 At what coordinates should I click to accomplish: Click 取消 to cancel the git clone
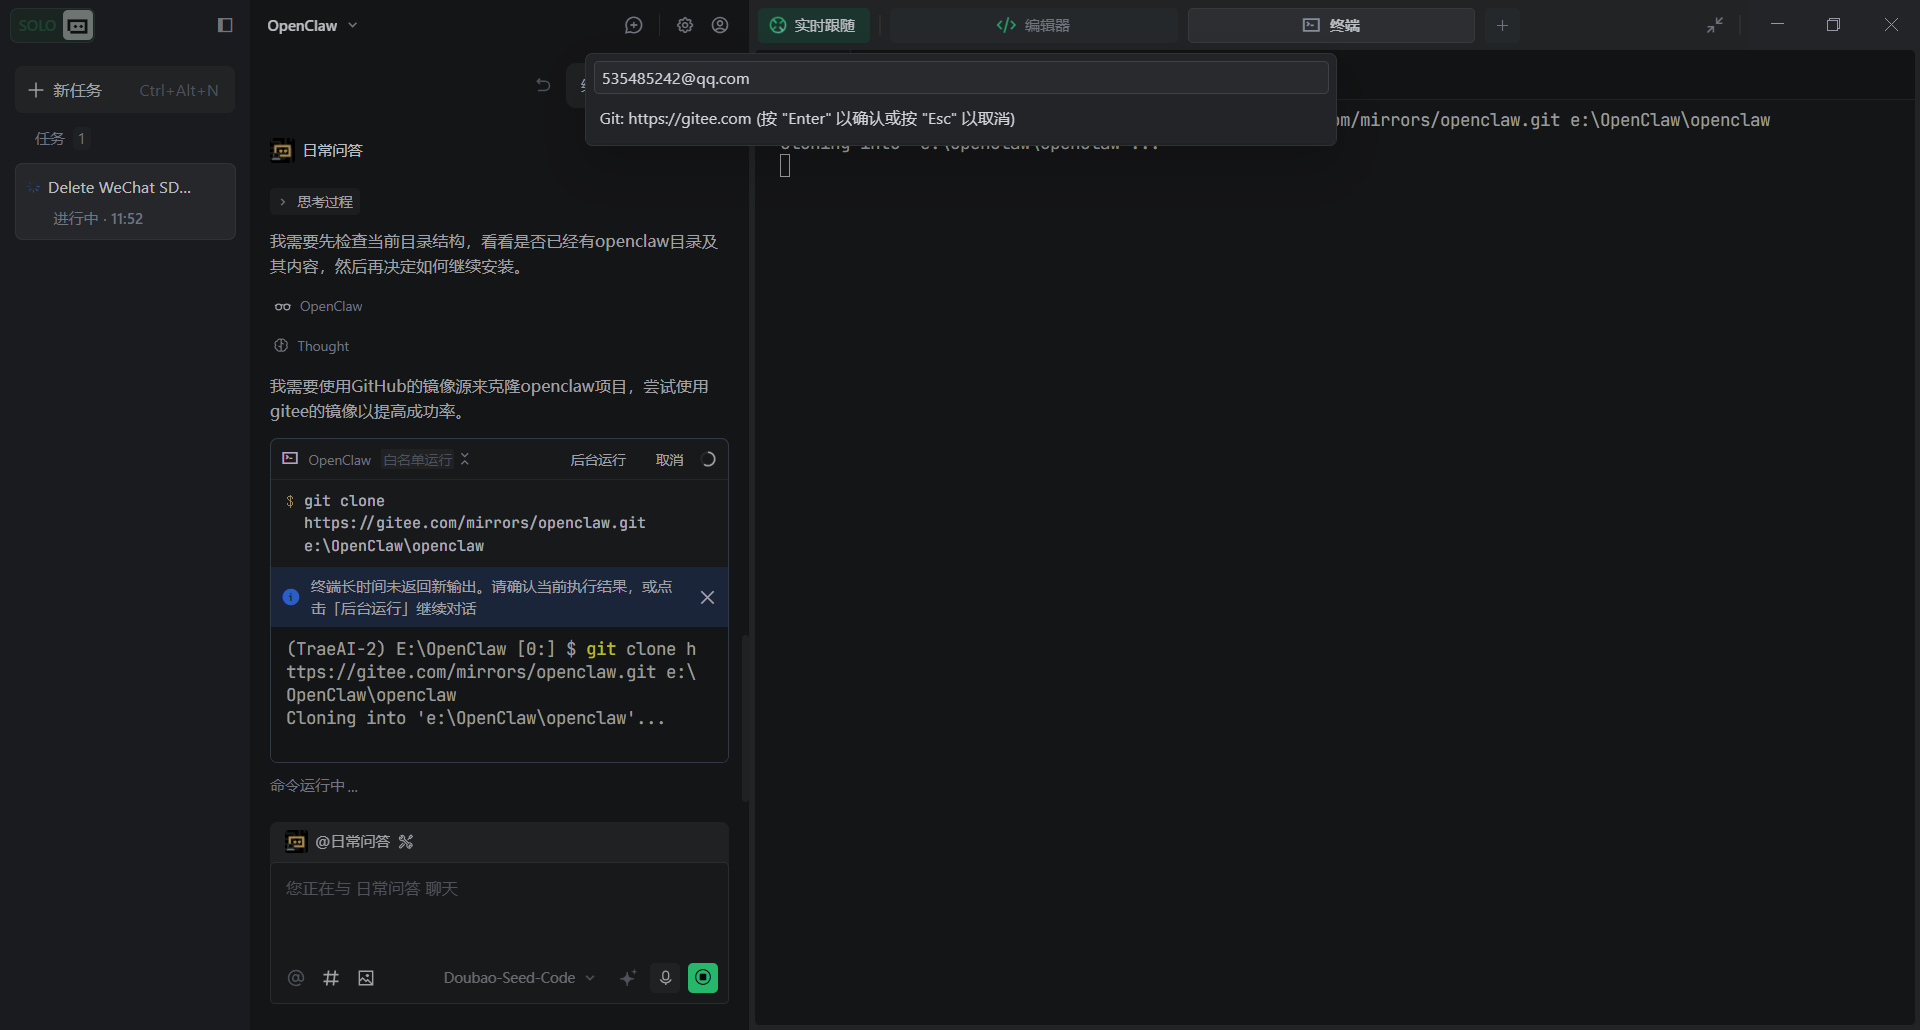click(x=669, y=460)
